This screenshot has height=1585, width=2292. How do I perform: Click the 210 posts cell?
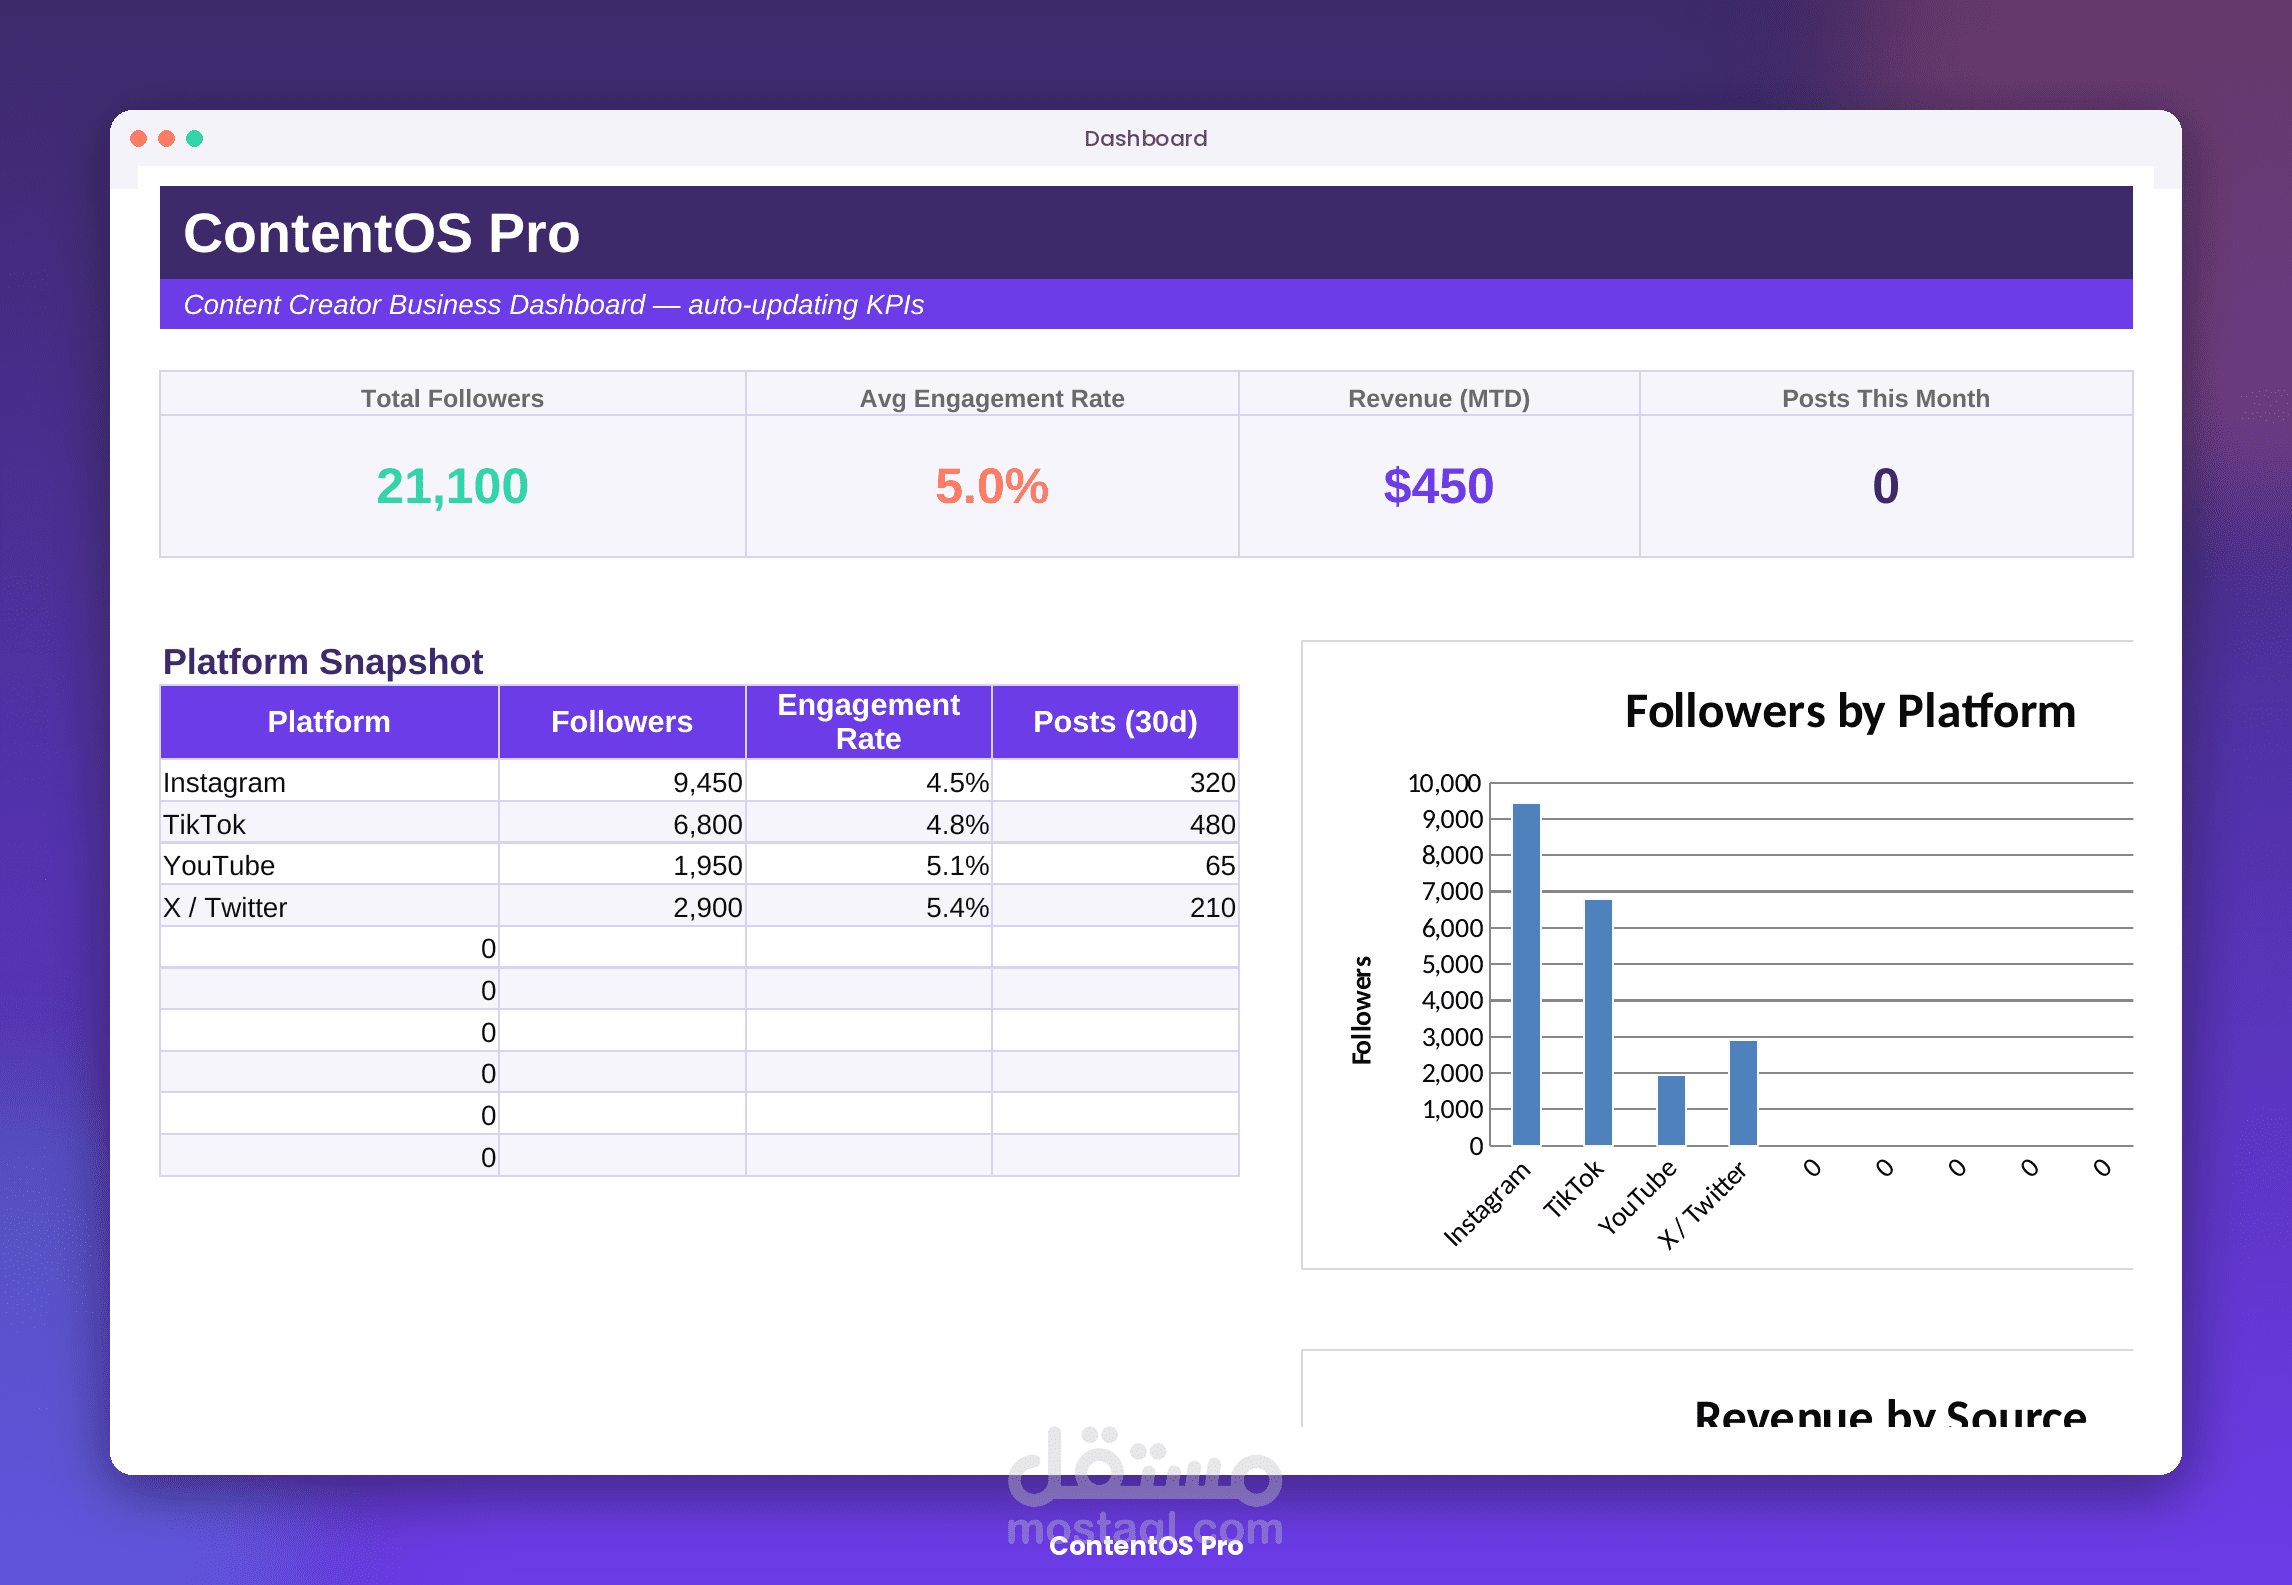tap(1115, 907)
